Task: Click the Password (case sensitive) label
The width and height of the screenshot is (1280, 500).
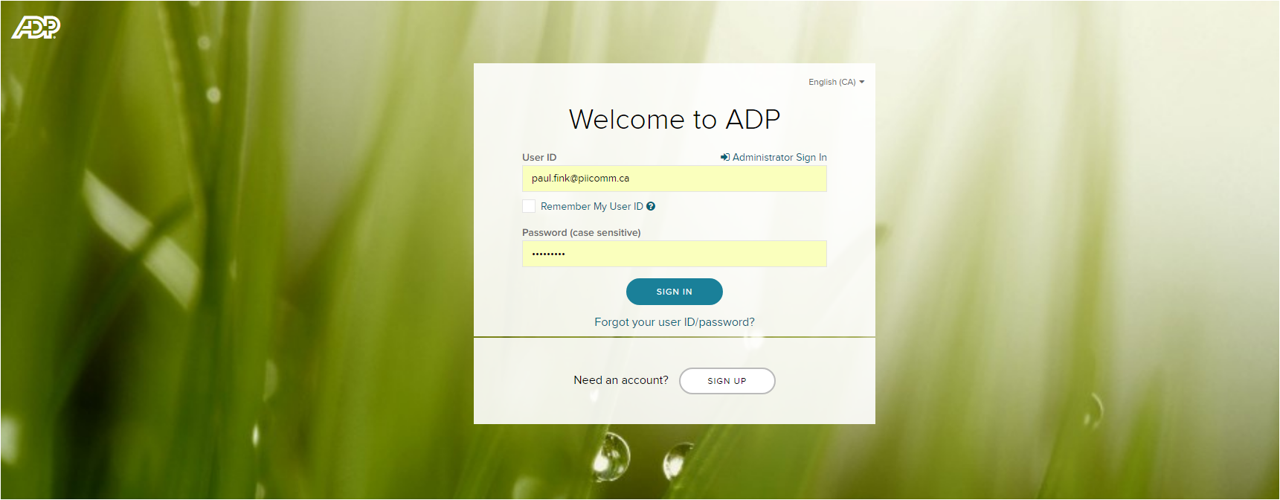Action: [581, 233]
